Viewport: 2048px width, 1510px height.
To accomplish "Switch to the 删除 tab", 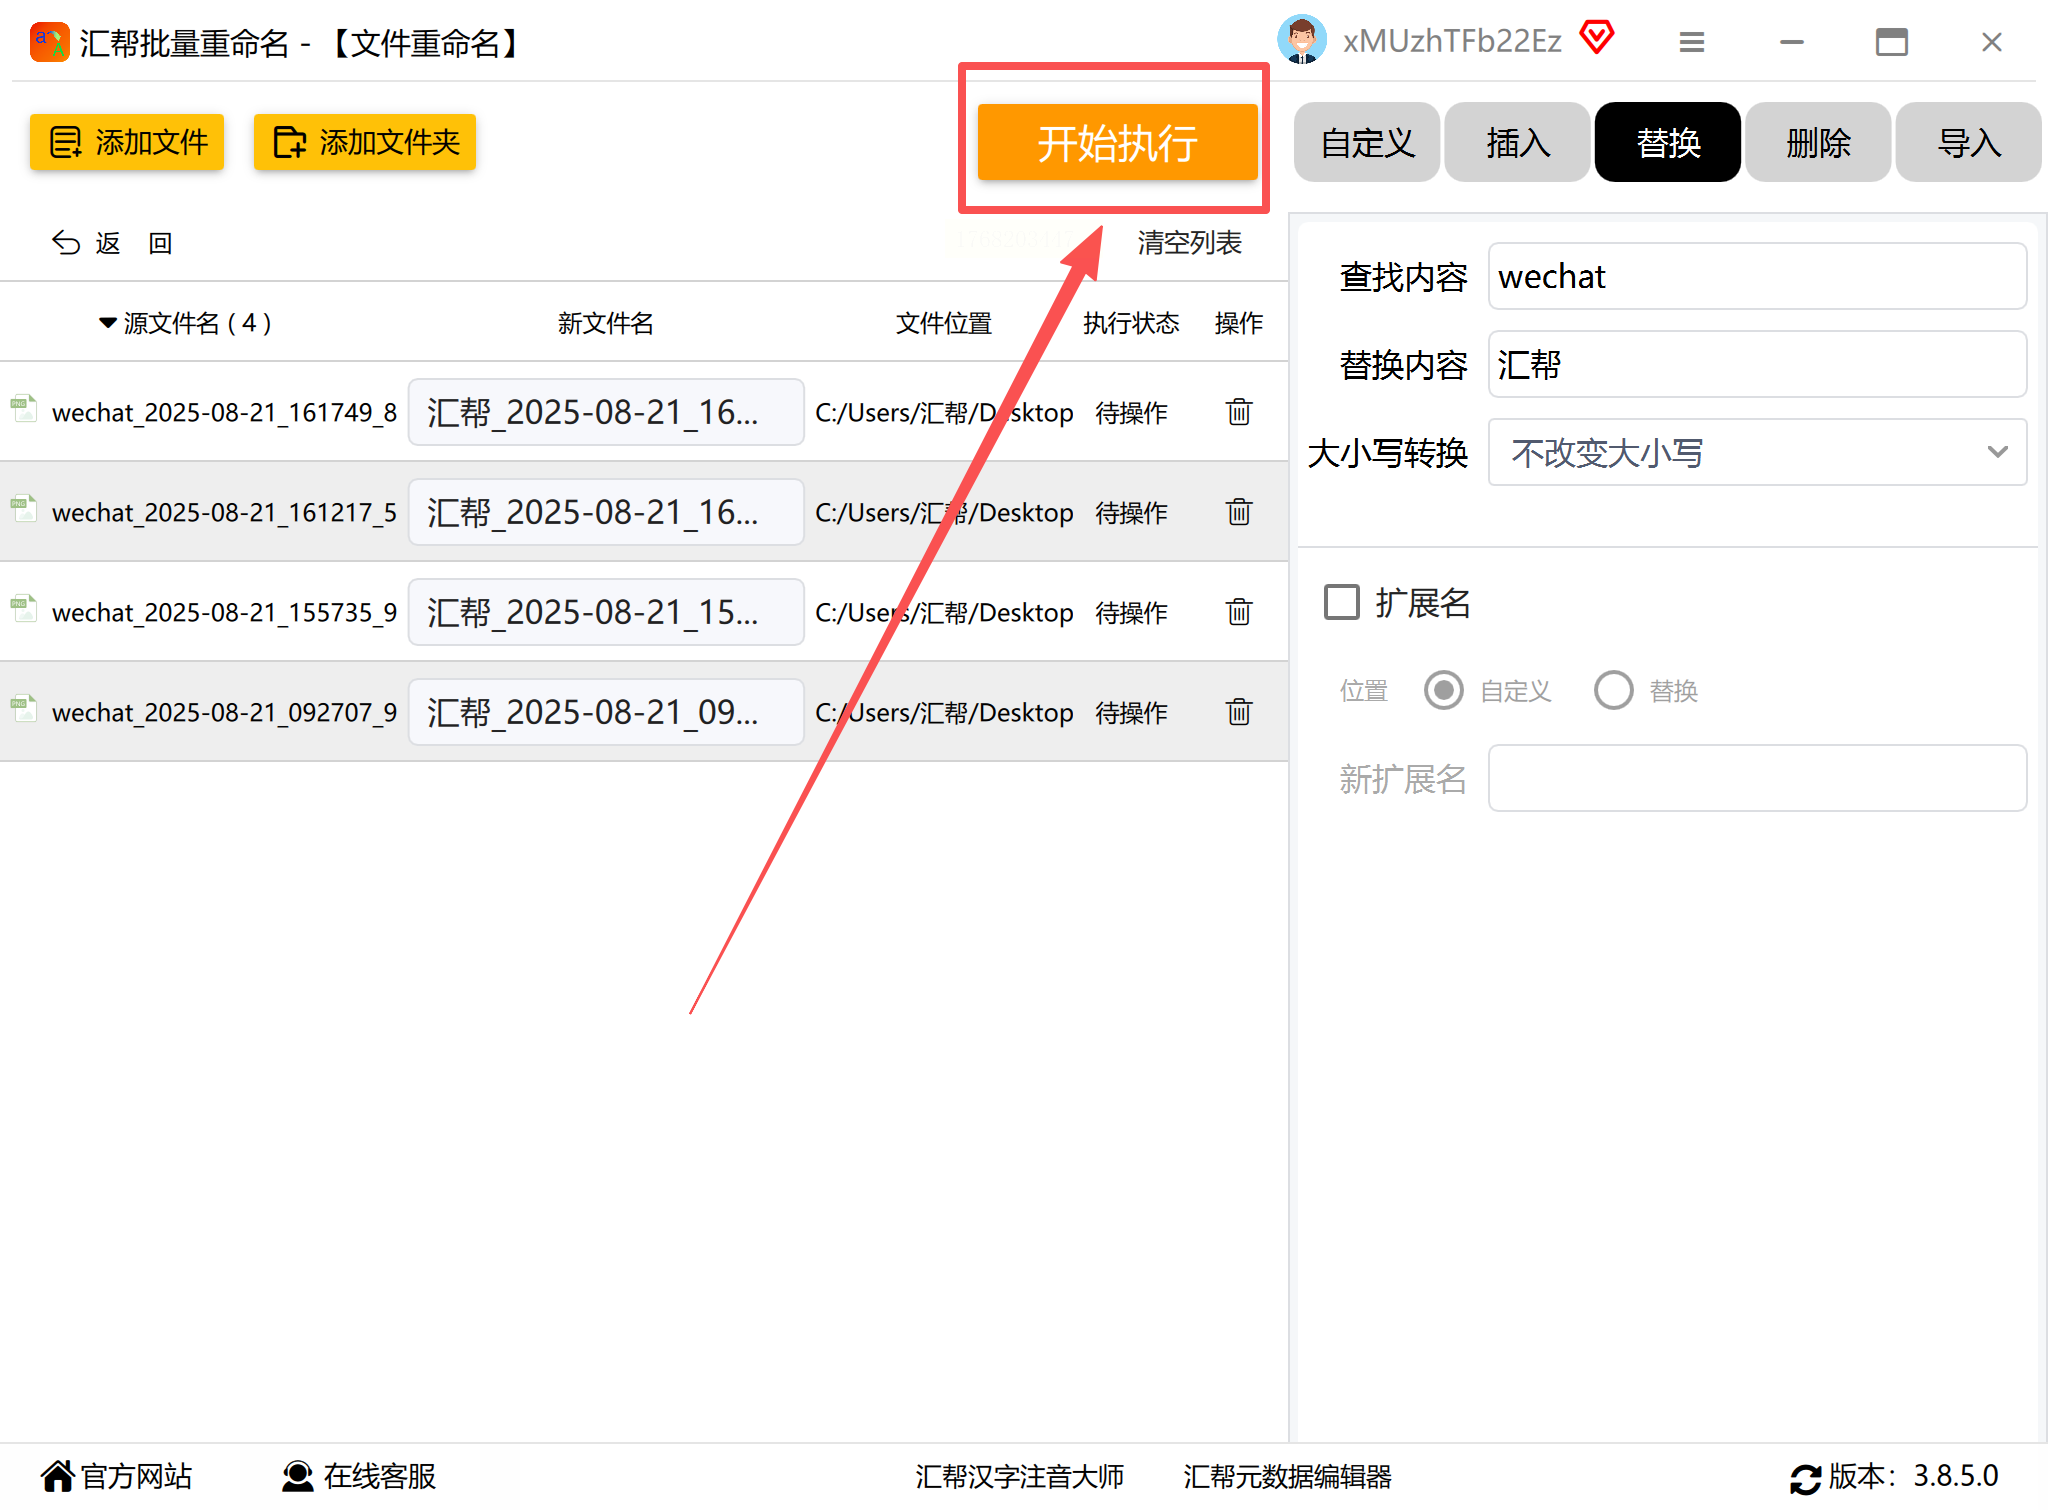I will coord(1818,143).
